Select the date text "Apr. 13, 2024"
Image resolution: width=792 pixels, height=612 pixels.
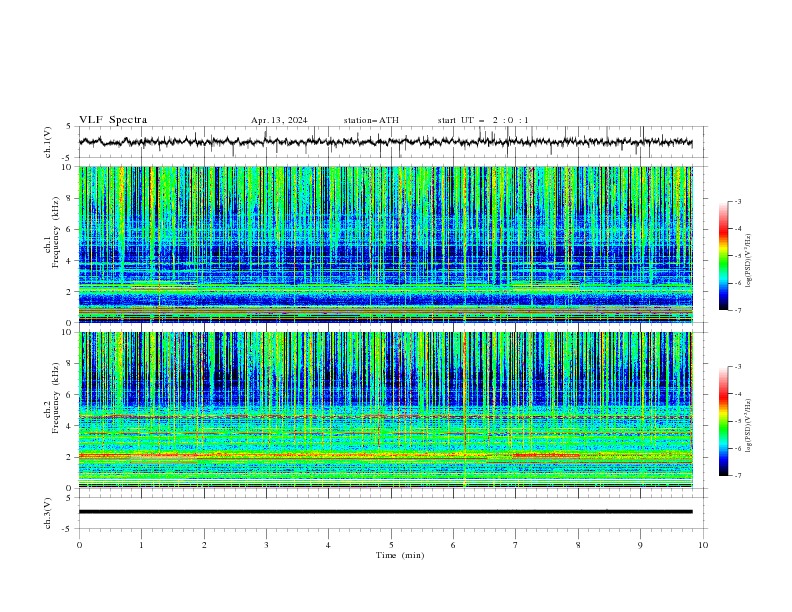point(279,120)
